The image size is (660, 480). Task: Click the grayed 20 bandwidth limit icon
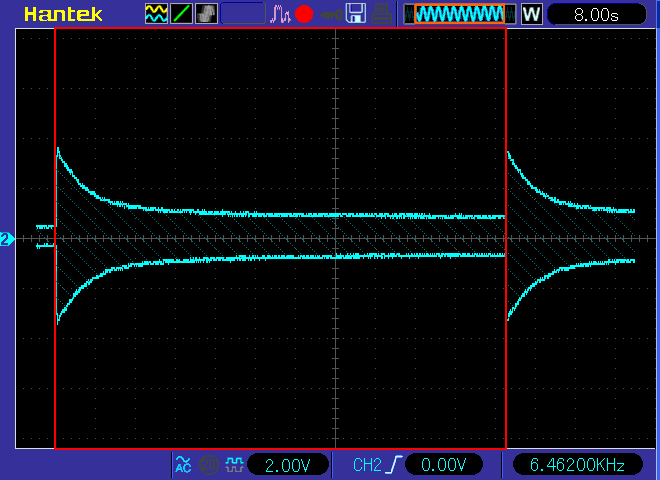208,464
